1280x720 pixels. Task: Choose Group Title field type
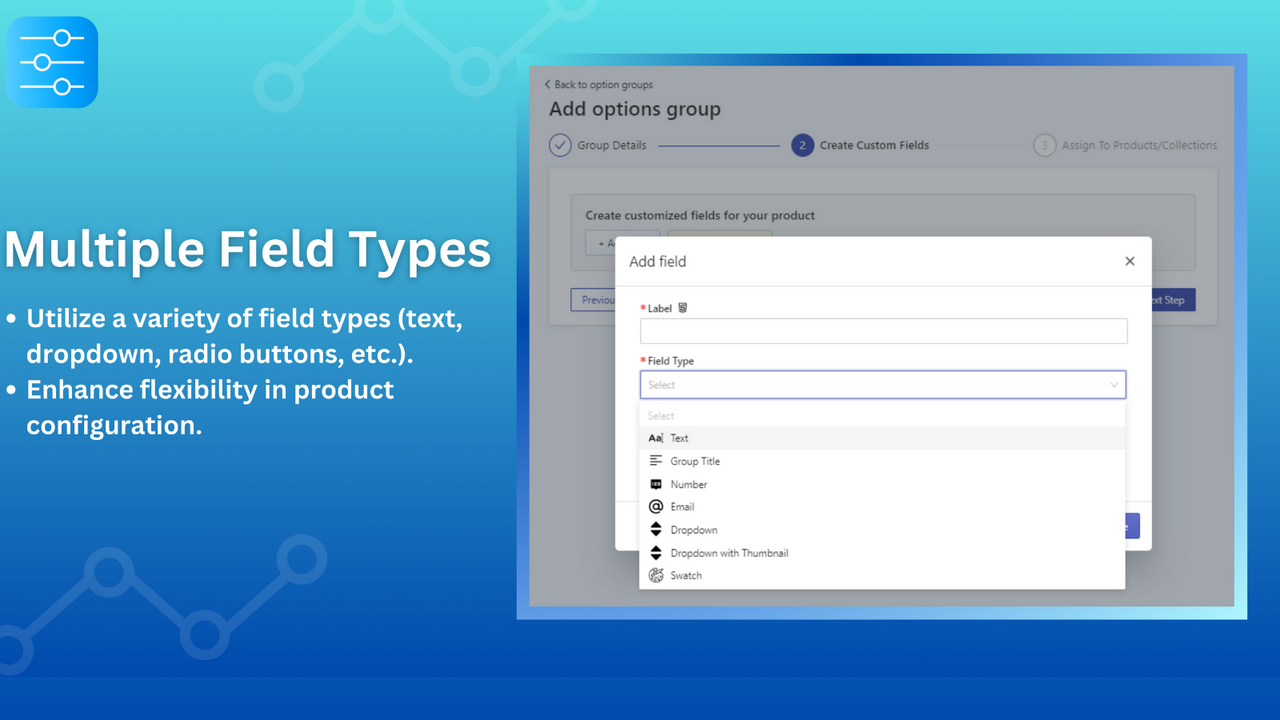882,461
